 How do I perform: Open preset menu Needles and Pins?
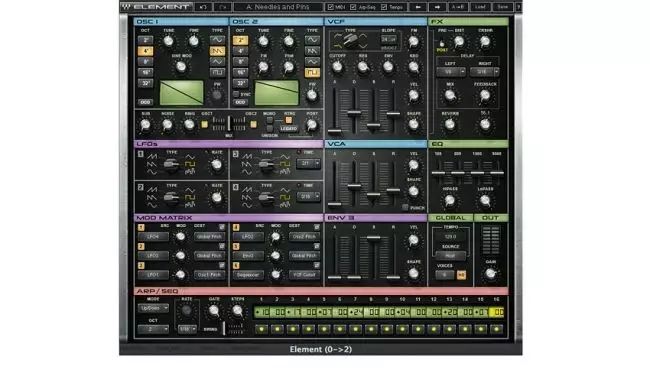(278, 7)
